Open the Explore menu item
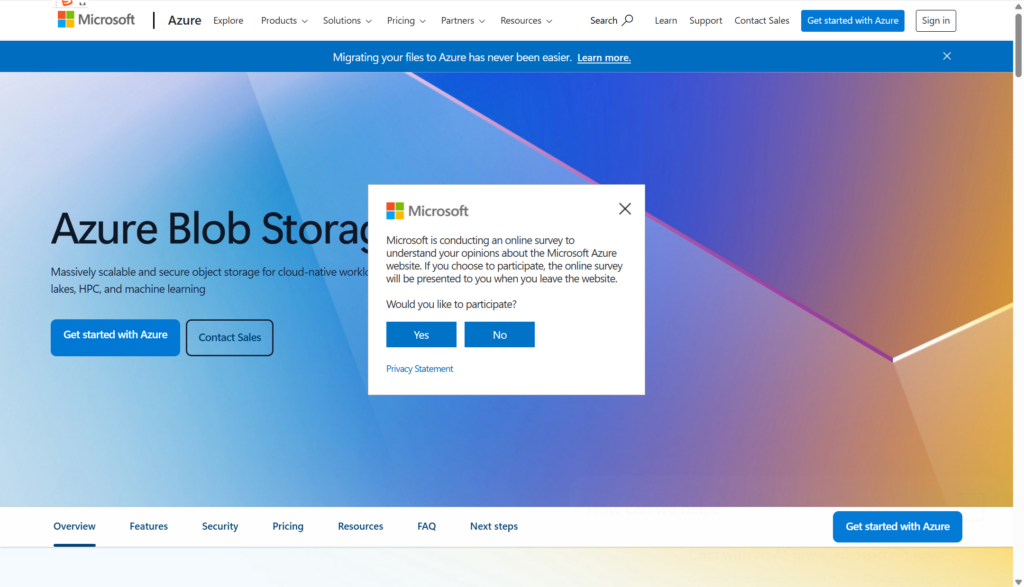This screenshot has width=1024, height=587. [228, 20]
